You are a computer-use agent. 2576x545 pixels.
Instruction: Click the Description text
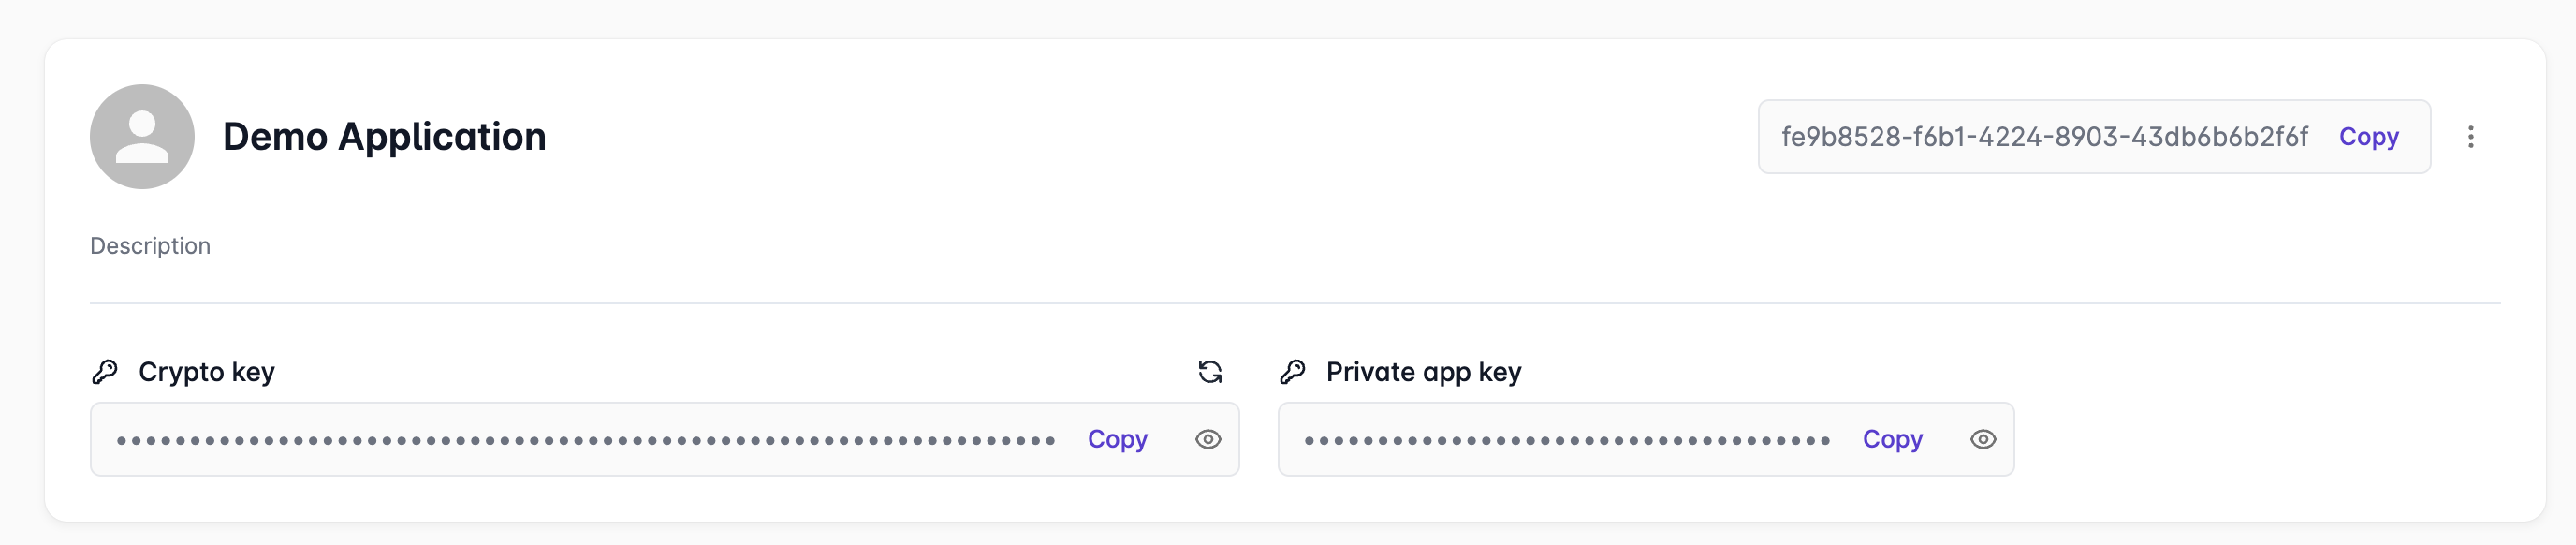[150, 246]
